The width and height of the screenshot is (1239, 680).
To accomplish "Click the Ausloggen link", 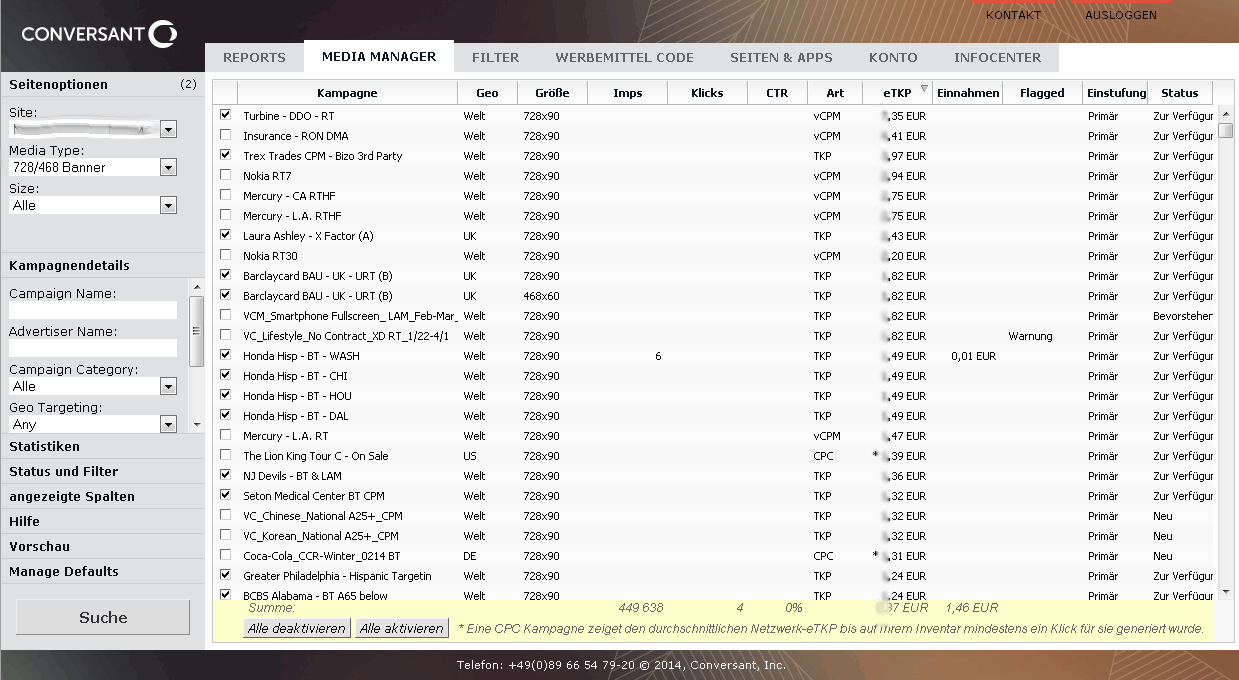I will (1120, 15).
